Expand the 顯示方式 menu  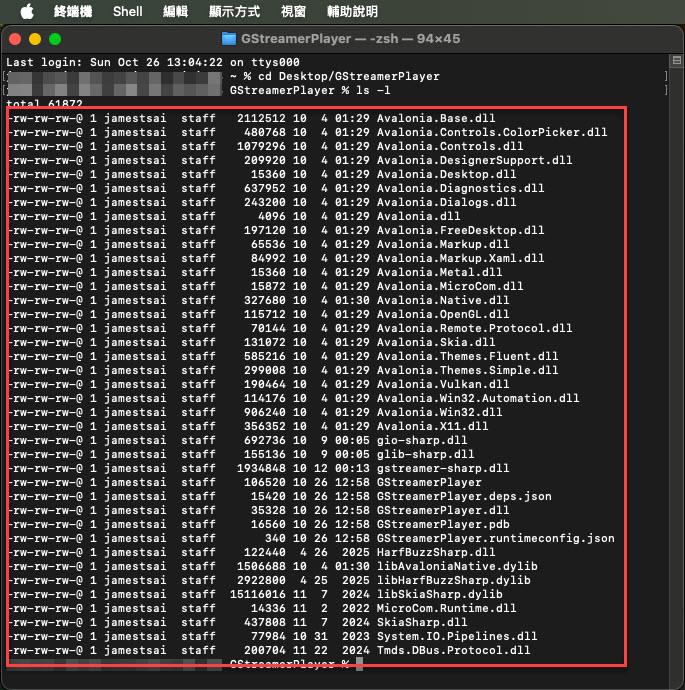point(233,11)
